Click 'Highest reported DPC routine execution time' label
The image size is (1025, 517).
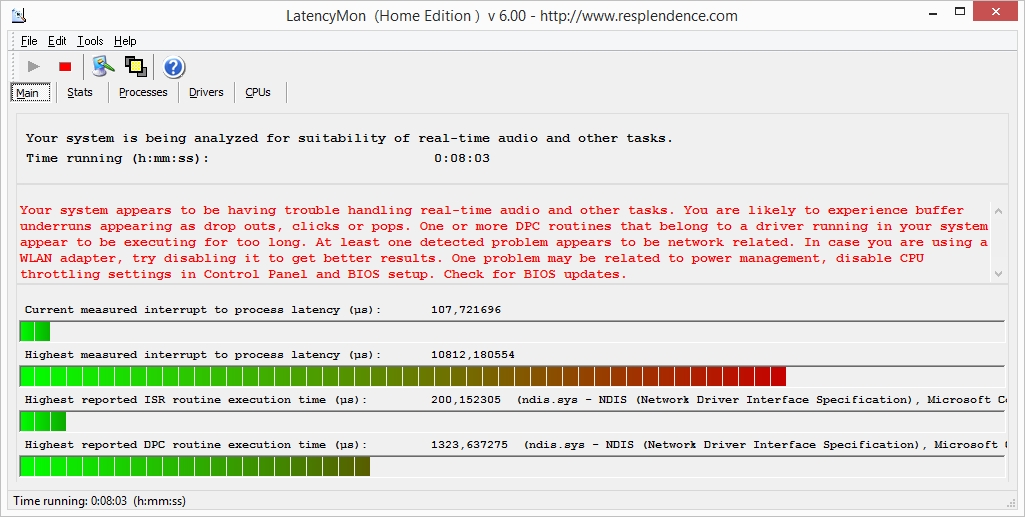pos(196,444)
